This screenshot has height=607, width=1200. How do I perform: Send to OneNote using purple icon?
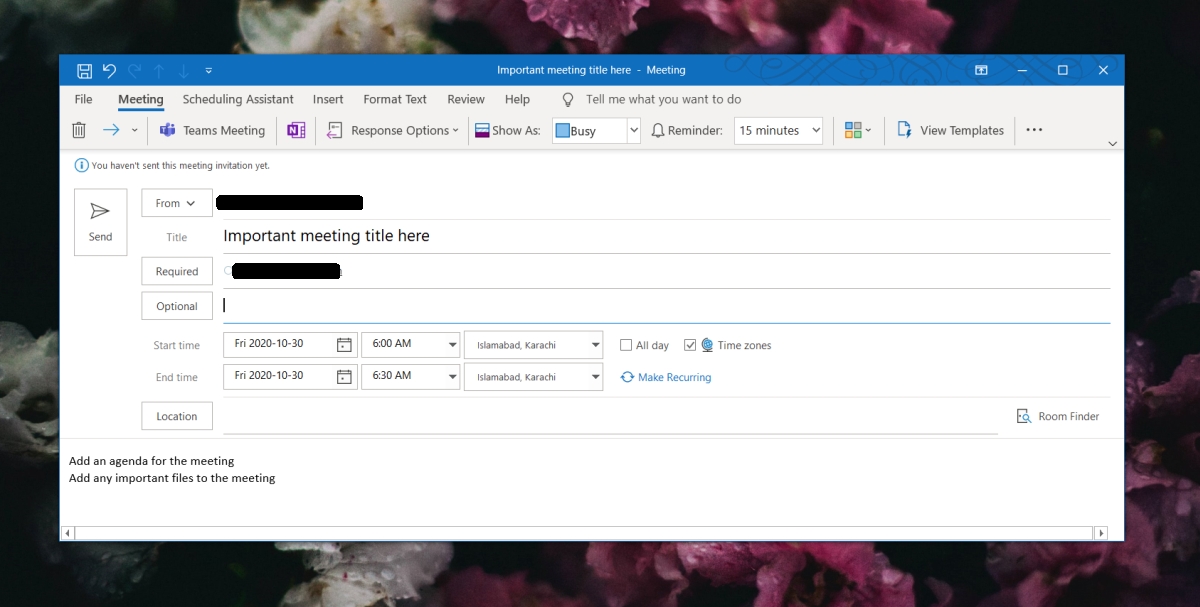click(296, 130)
